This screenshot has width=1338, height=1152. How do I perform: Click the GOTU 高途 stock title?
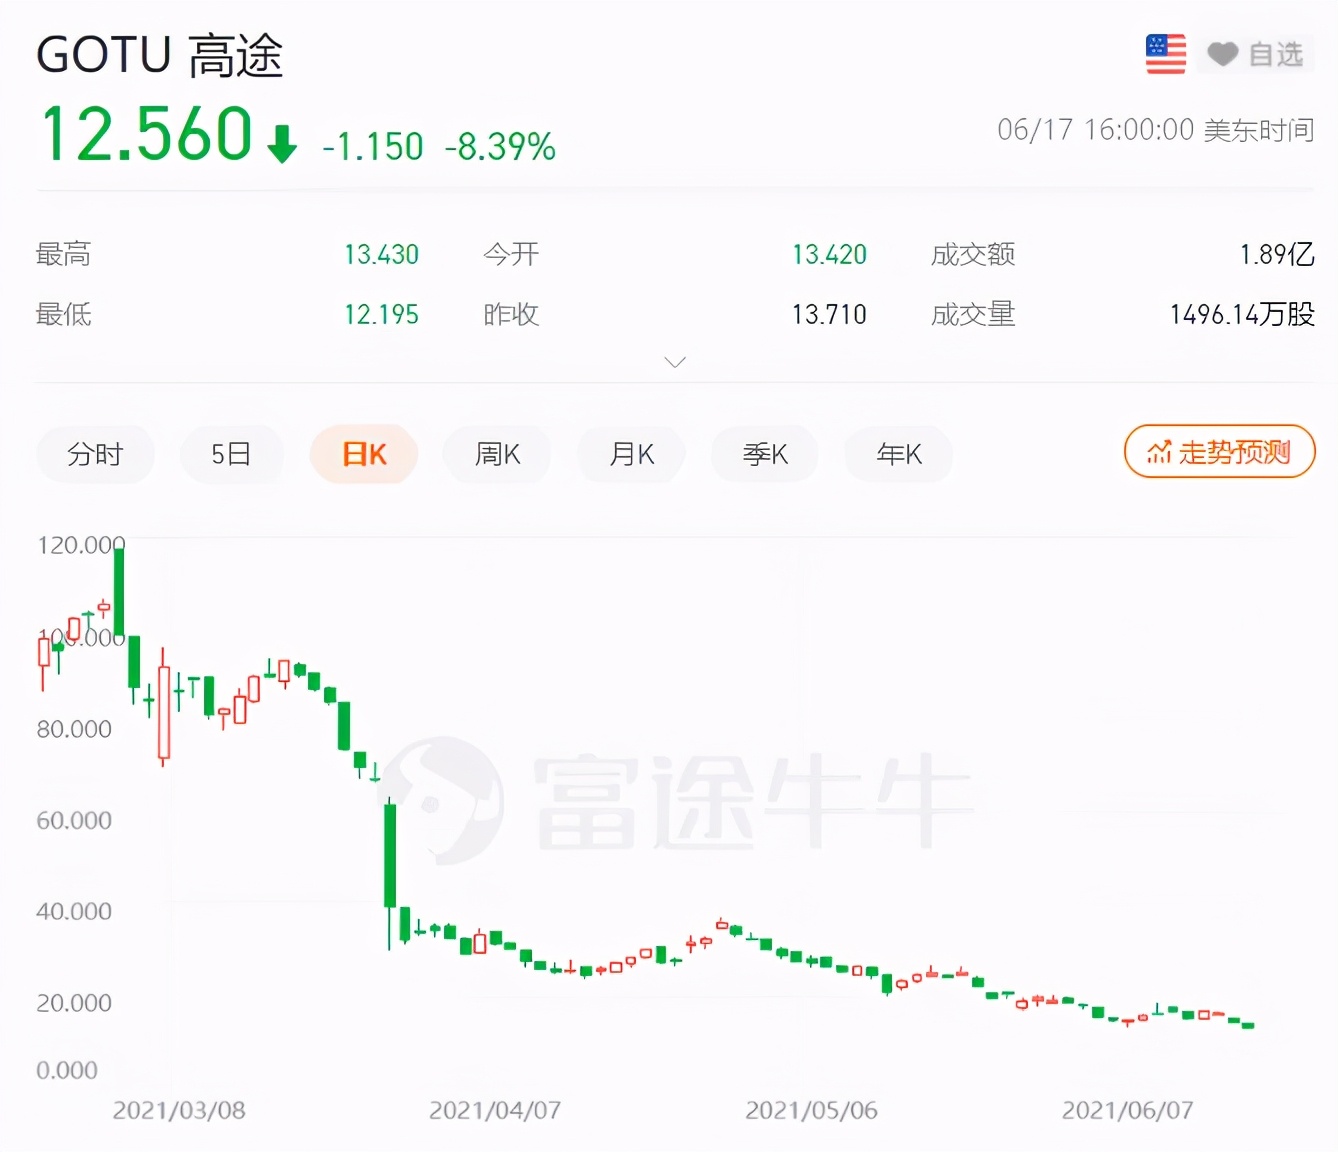160,55
